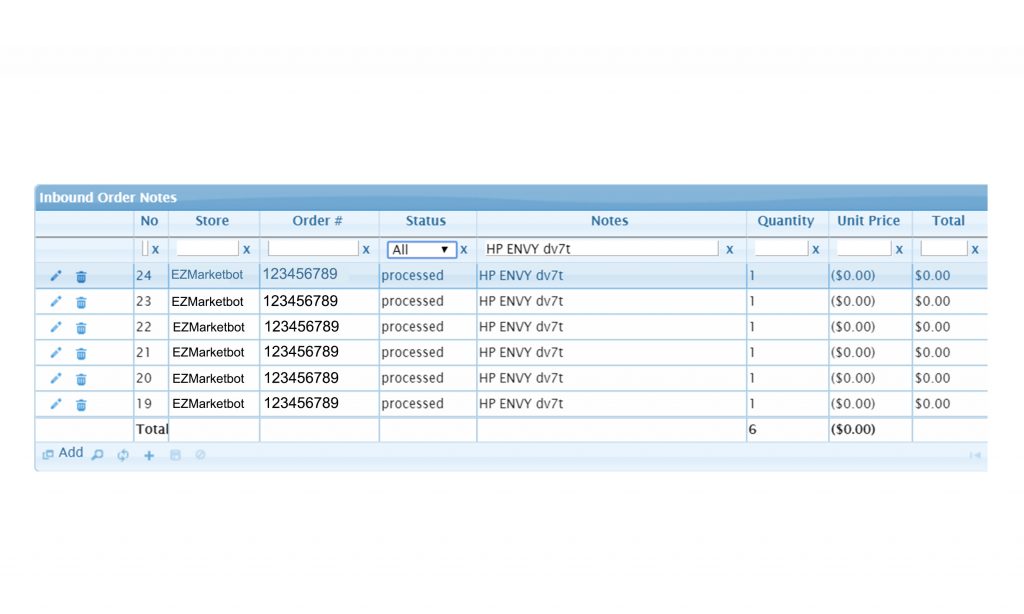Click $0.00 total cell in row 22
Viewport: 1024px width, 614px height.
tap(950, 327)
